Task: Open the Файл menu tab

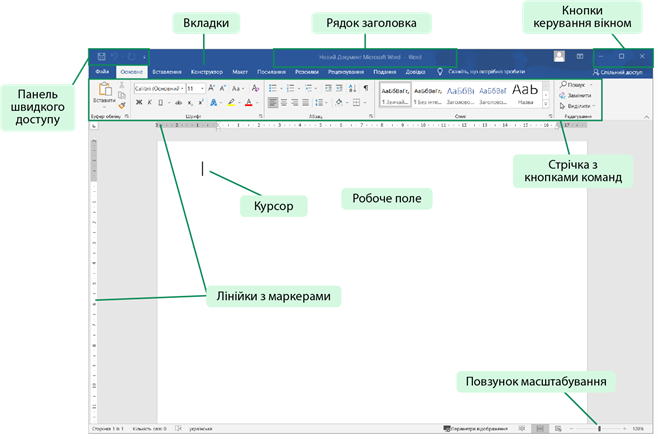Action: pos(102,72)
